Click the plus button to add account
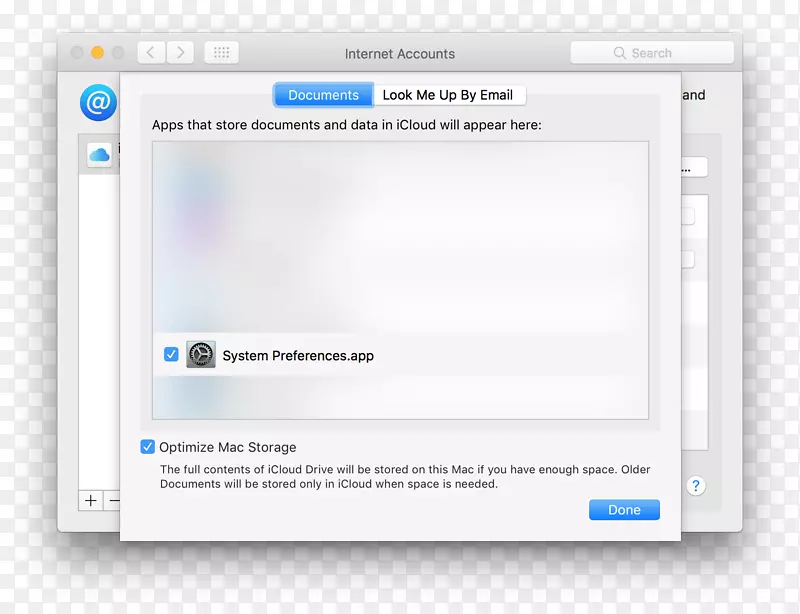 click(91, 500)
